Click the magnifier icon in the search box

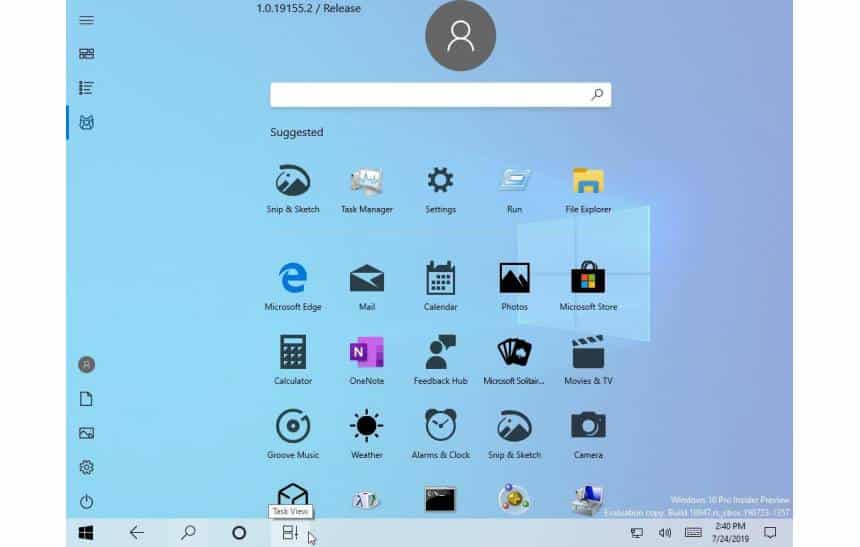tap(597, 95)
